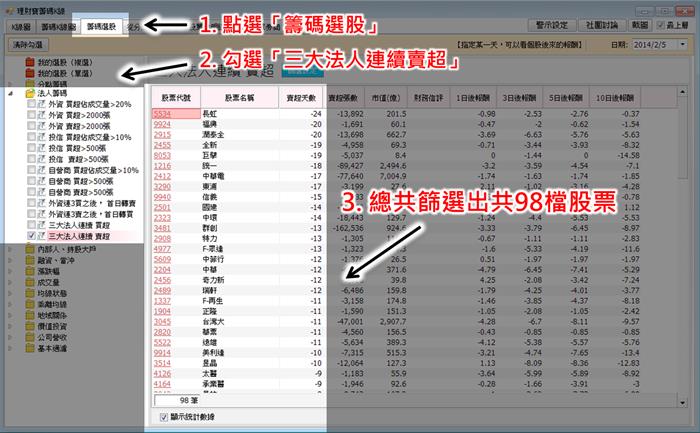The image size is (700, 433).
Task: Click the 截圖 screenshot button
Action: (640, 25)
